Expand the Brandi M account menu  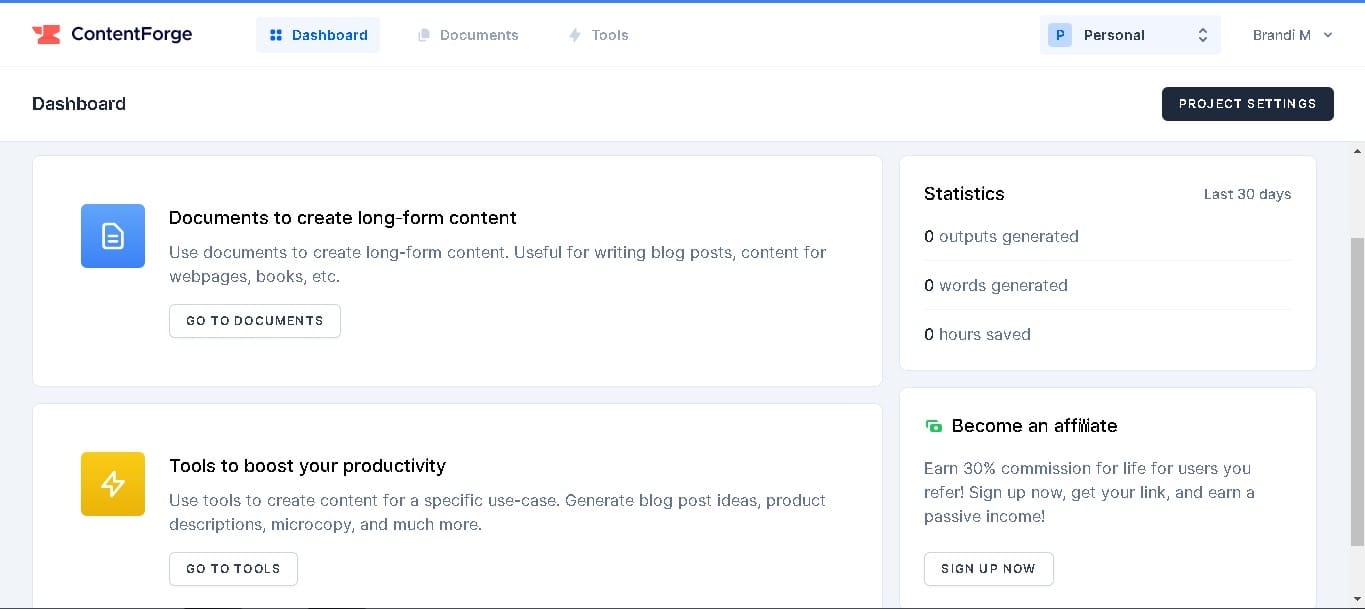click(x=1292, y=34)
